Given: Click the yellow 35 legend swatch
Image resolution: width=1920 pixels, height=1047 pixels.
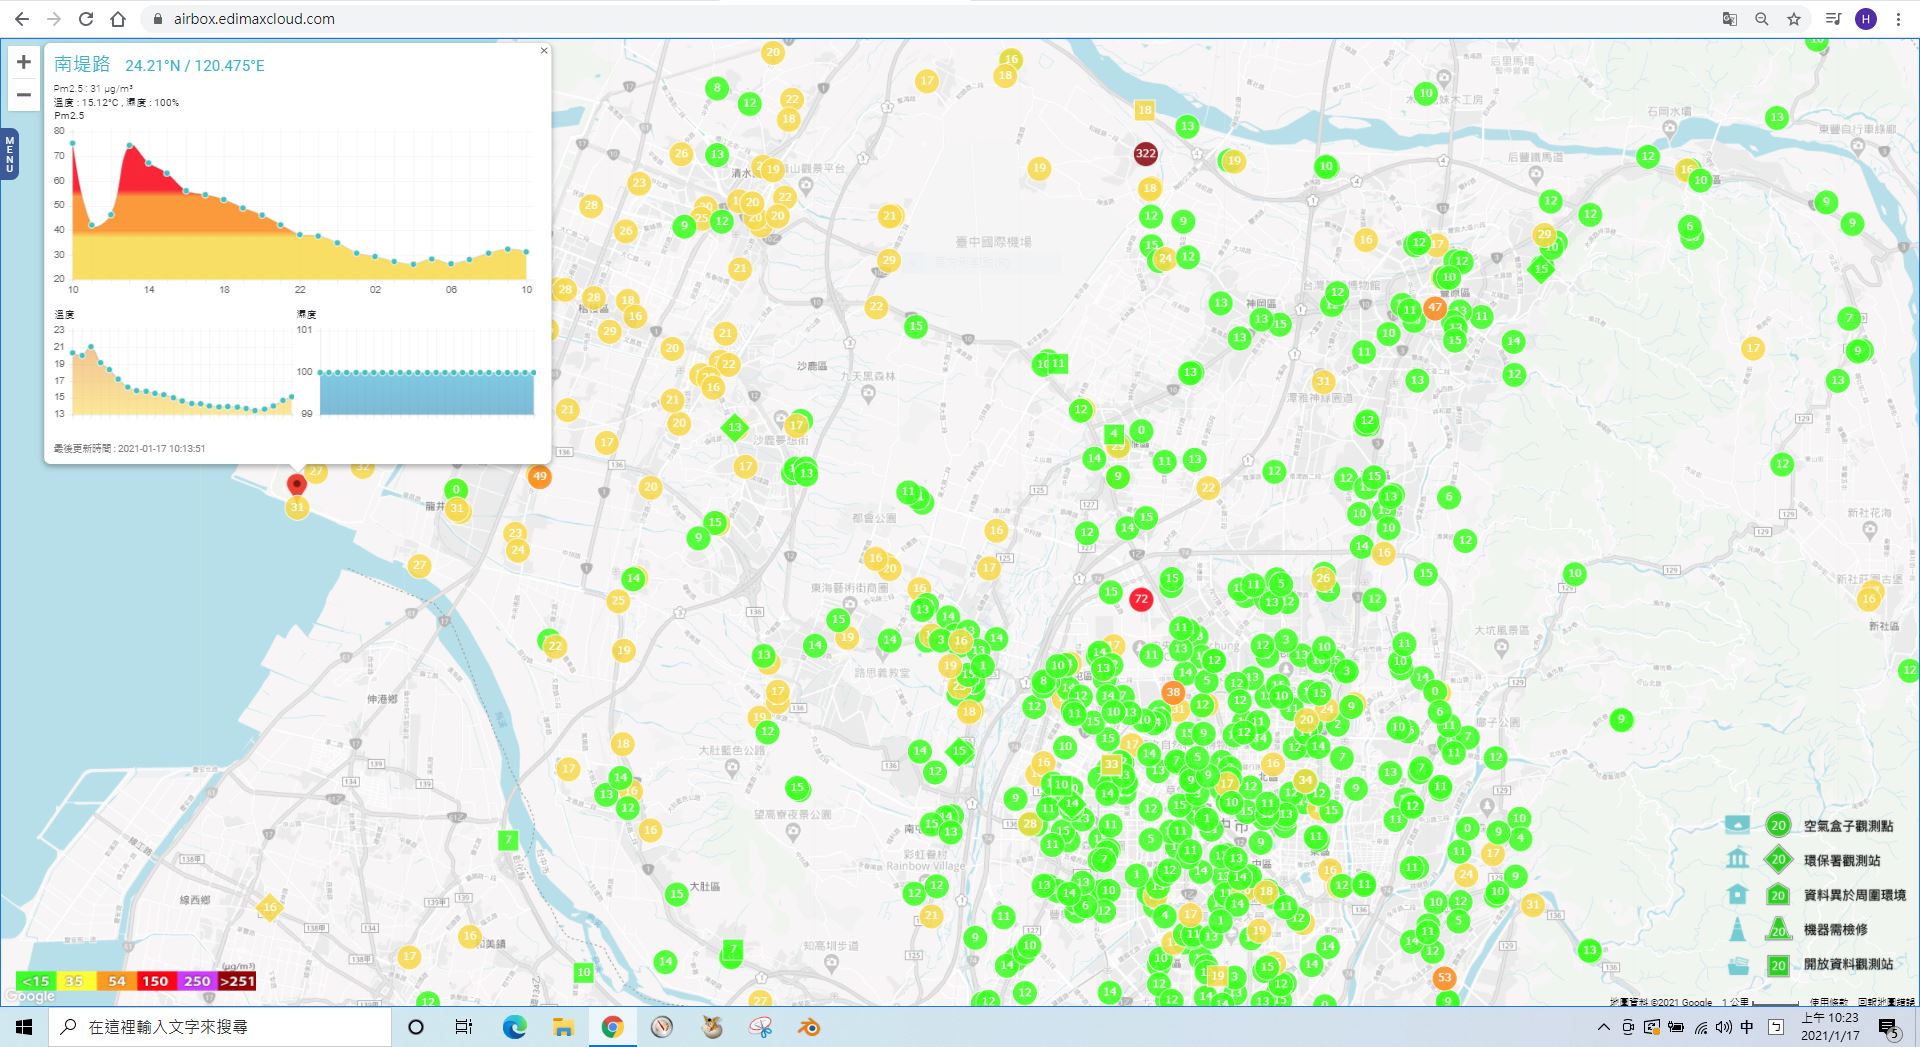Looking at the screenshot, I should click(75, 981).
